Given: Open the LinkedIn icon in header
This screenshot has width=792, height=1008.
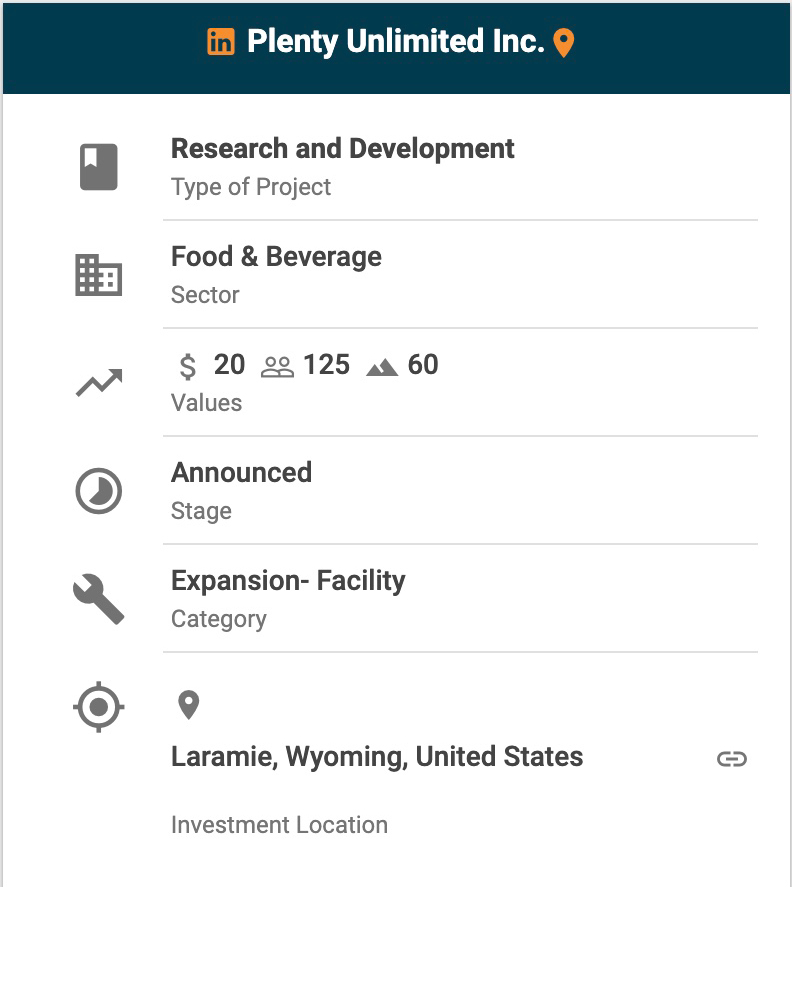Looking at the screenshot, I should (x=221, y=42).
